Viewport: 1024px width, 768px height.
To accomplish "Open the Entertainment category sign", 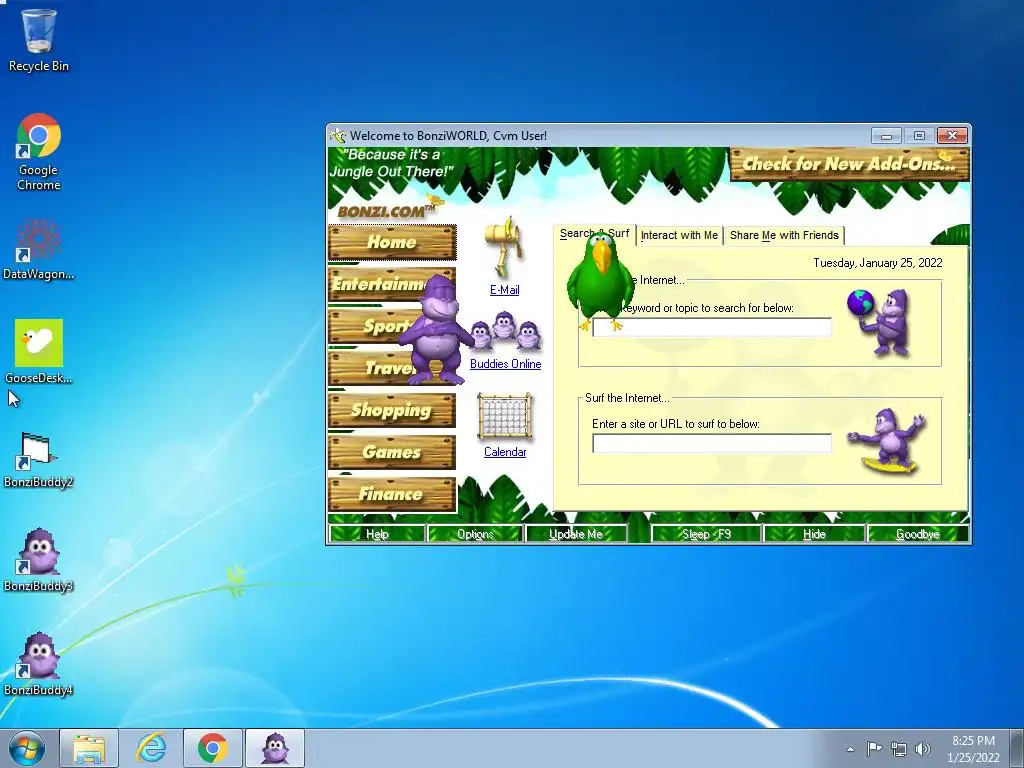I will (x=392, y=284).
